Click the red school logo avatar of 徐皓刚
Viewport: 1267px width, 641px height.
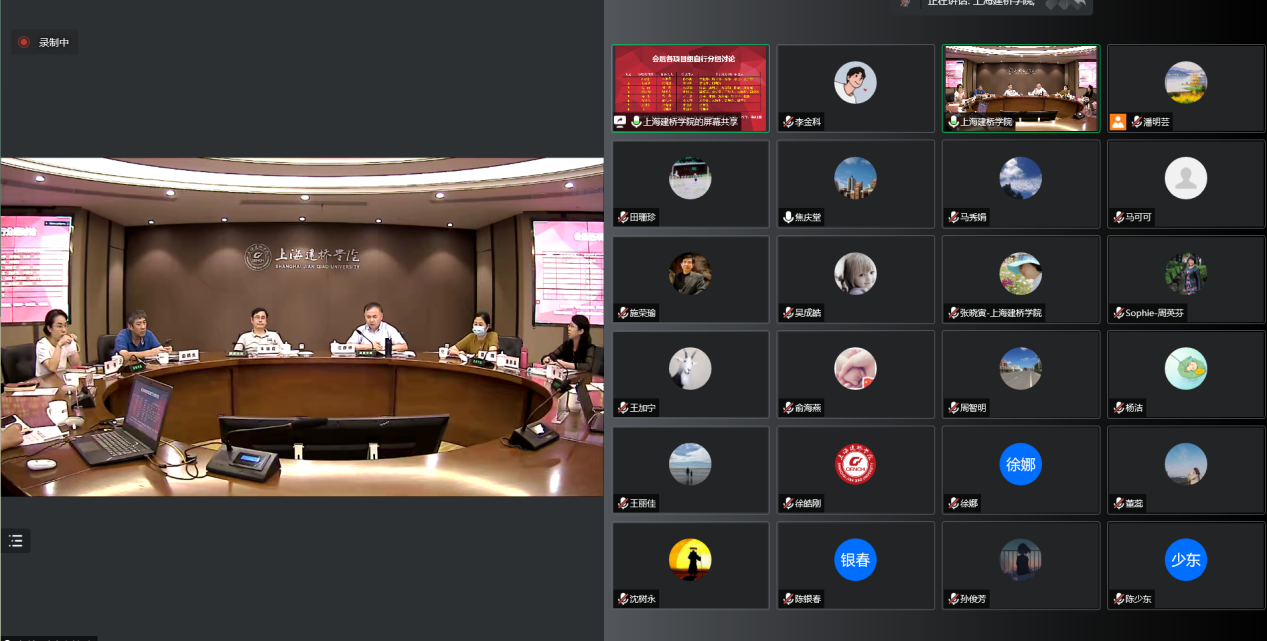[x=855, y=464]
